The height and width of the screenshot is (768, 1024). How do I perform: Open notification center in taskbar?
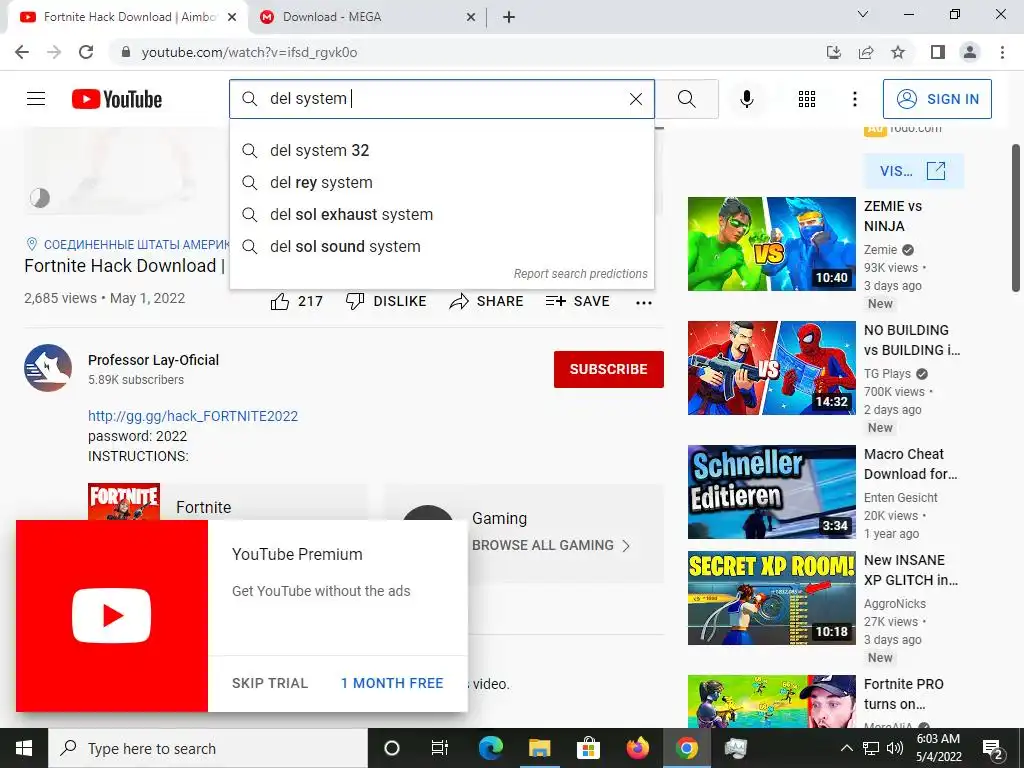[993, 749]
